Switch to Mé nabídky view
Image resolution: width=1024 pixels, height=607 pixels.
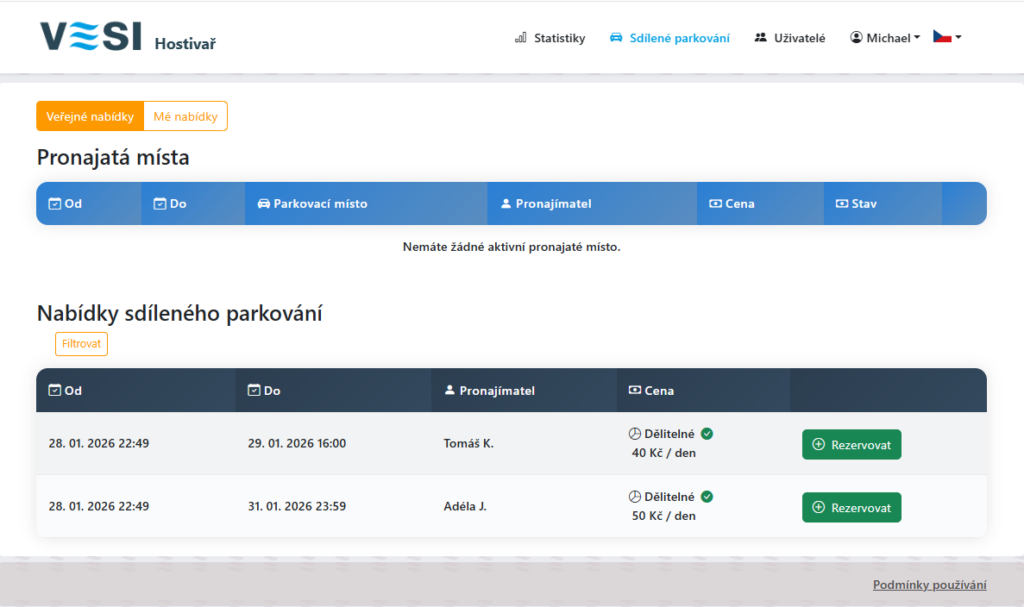pyautogui.click(x=185, y=117)
